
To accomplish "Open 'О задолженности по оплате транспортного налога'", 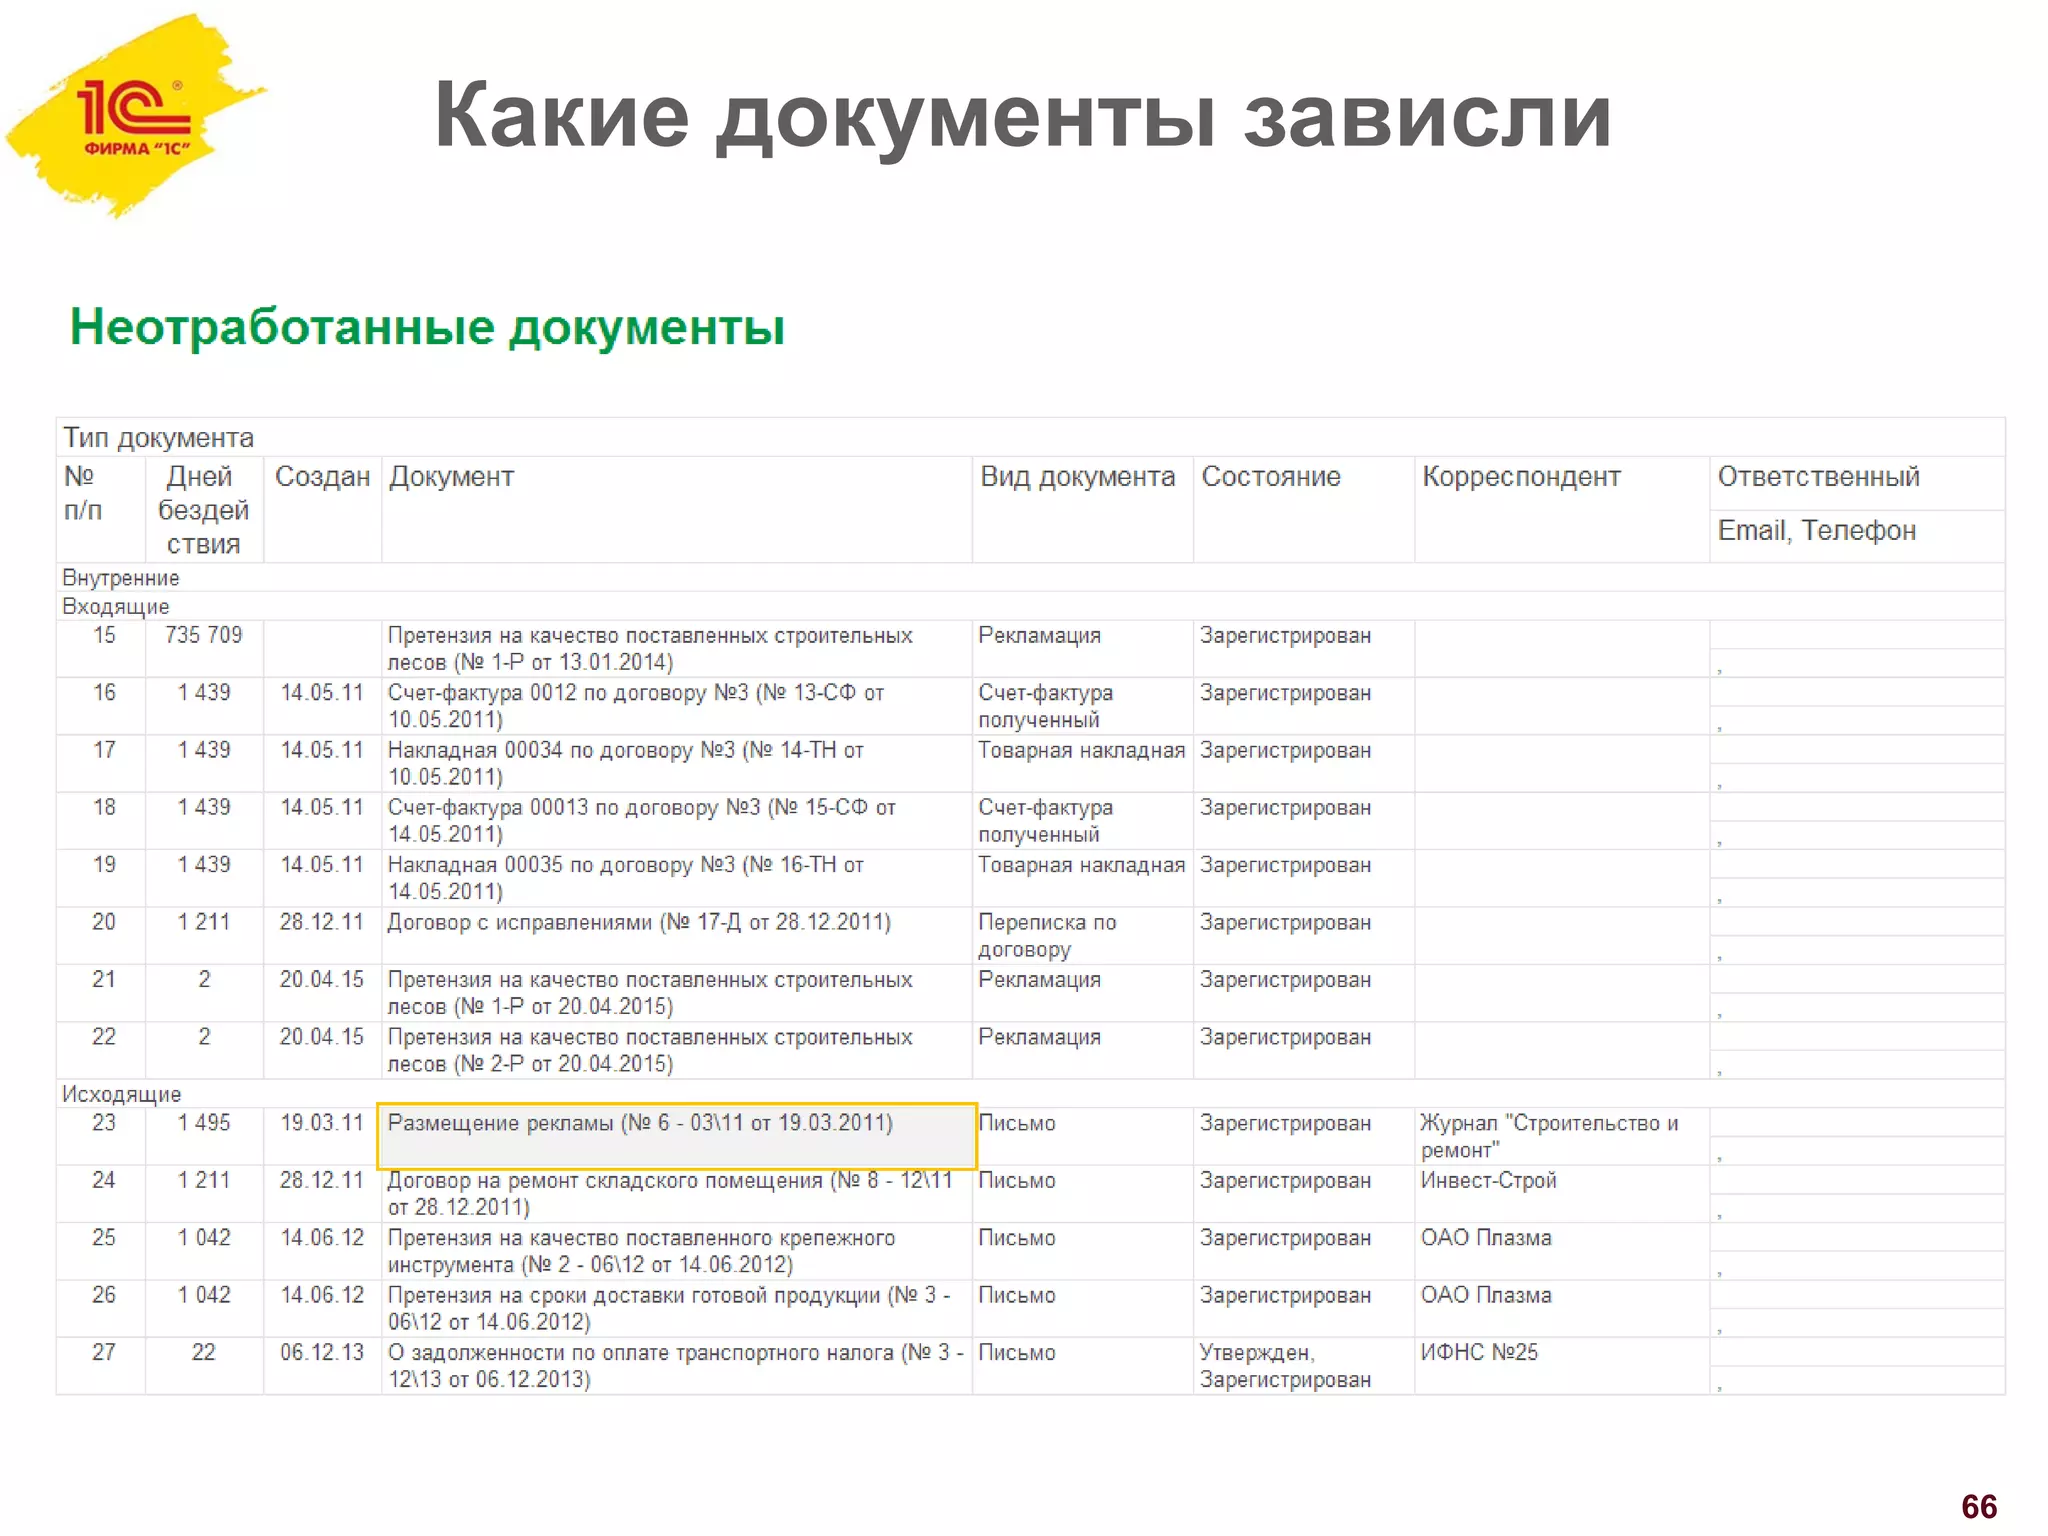I will [676, 1365].
